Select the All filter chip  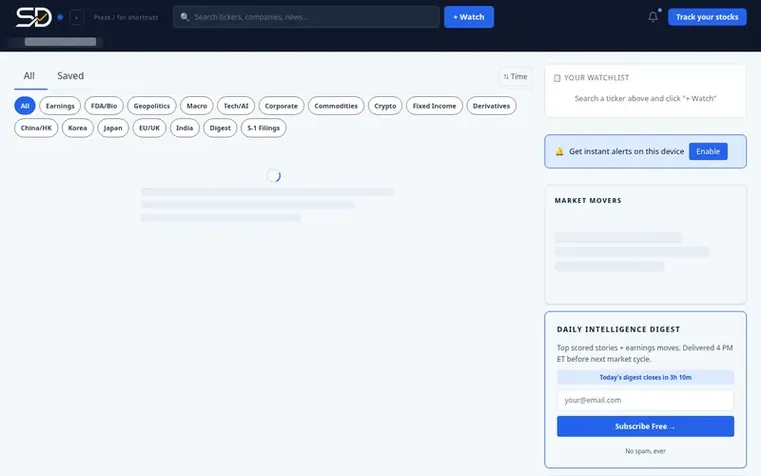25,106
